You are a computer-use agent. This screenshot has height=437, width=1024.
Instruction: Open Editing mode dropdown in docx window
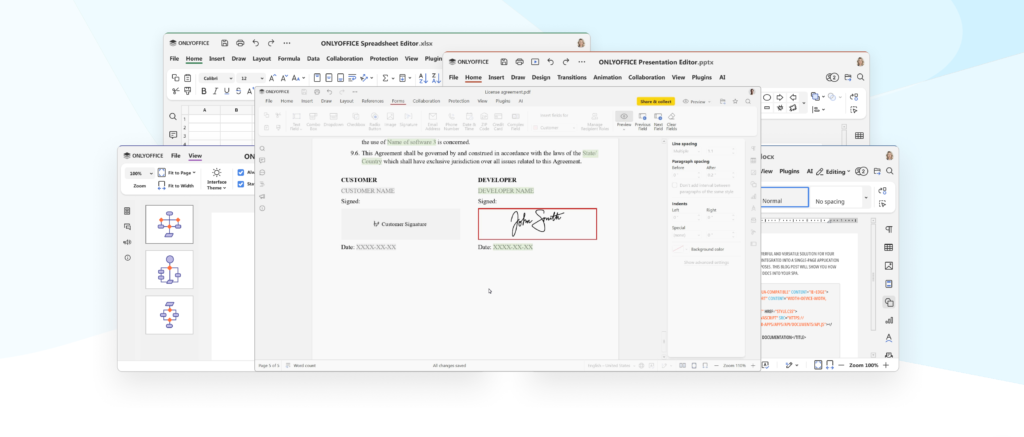pos(833,171)
